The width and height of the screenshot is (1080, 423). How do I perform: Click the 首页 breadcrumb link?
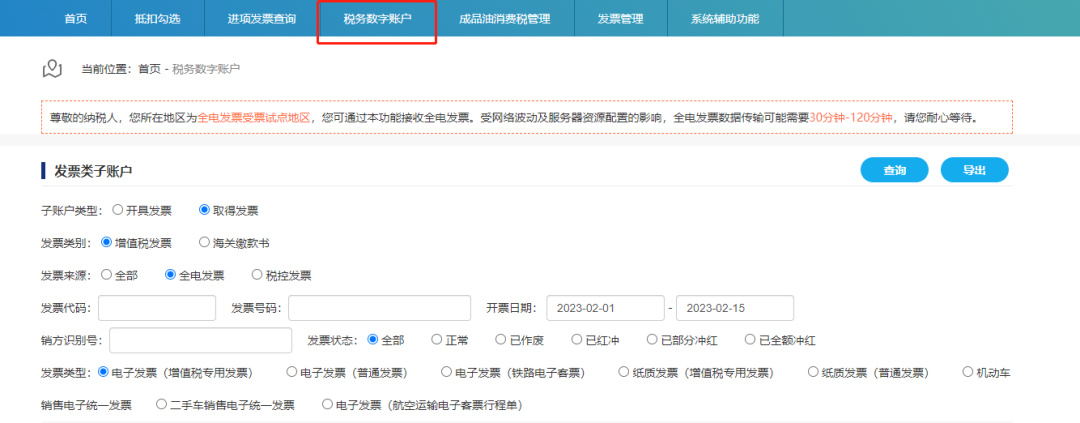(149, 69)
